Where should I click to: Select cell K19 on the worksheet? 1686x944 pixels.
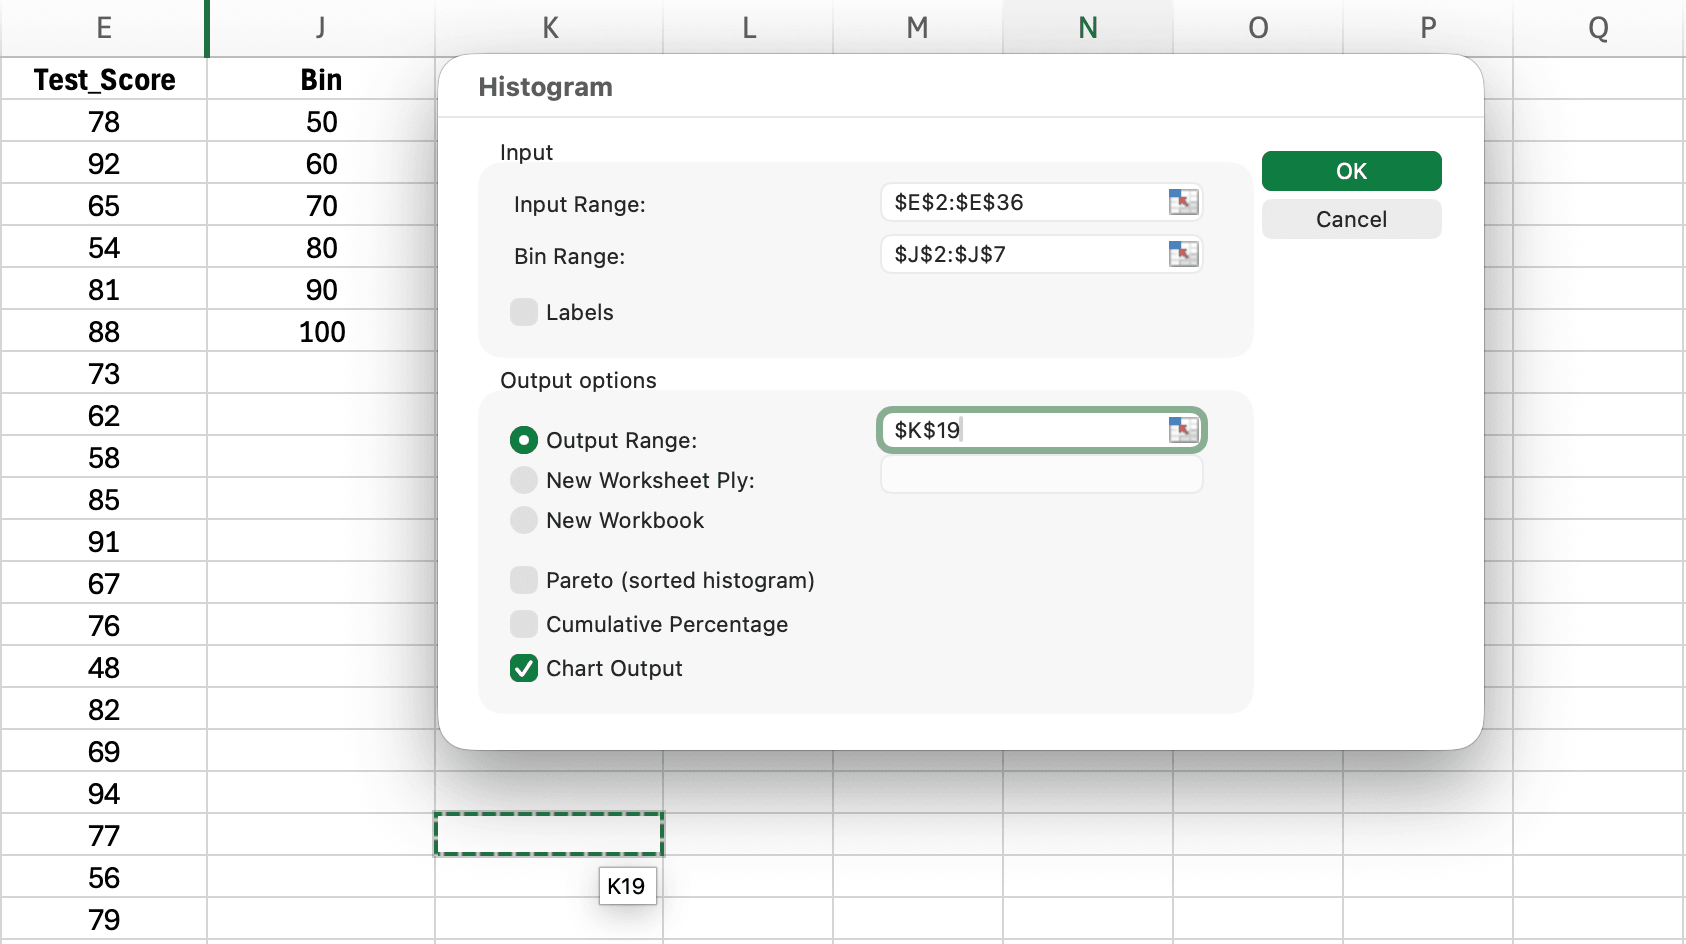click(x=548, y=834)
